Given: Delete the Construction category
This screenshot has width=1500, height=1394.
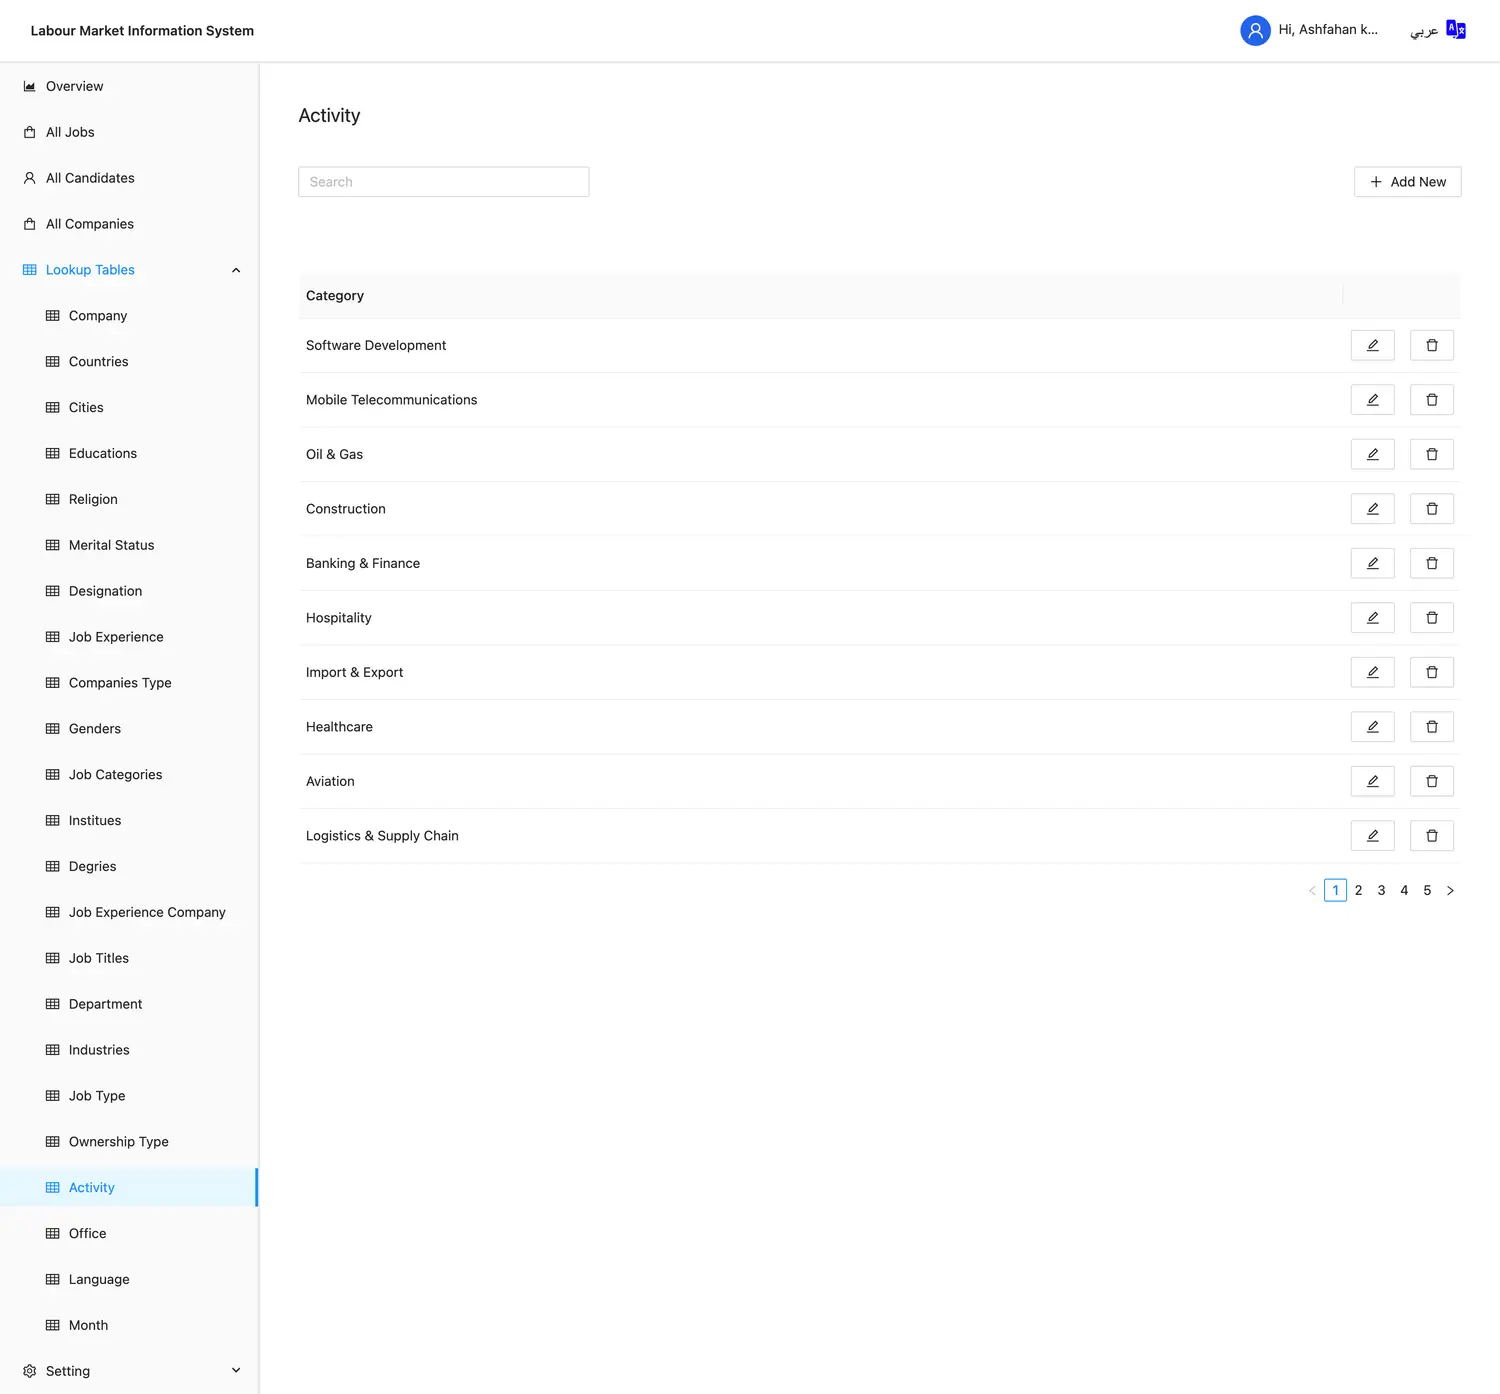Looking at the screenshot, I should [x=1431, y=509].
